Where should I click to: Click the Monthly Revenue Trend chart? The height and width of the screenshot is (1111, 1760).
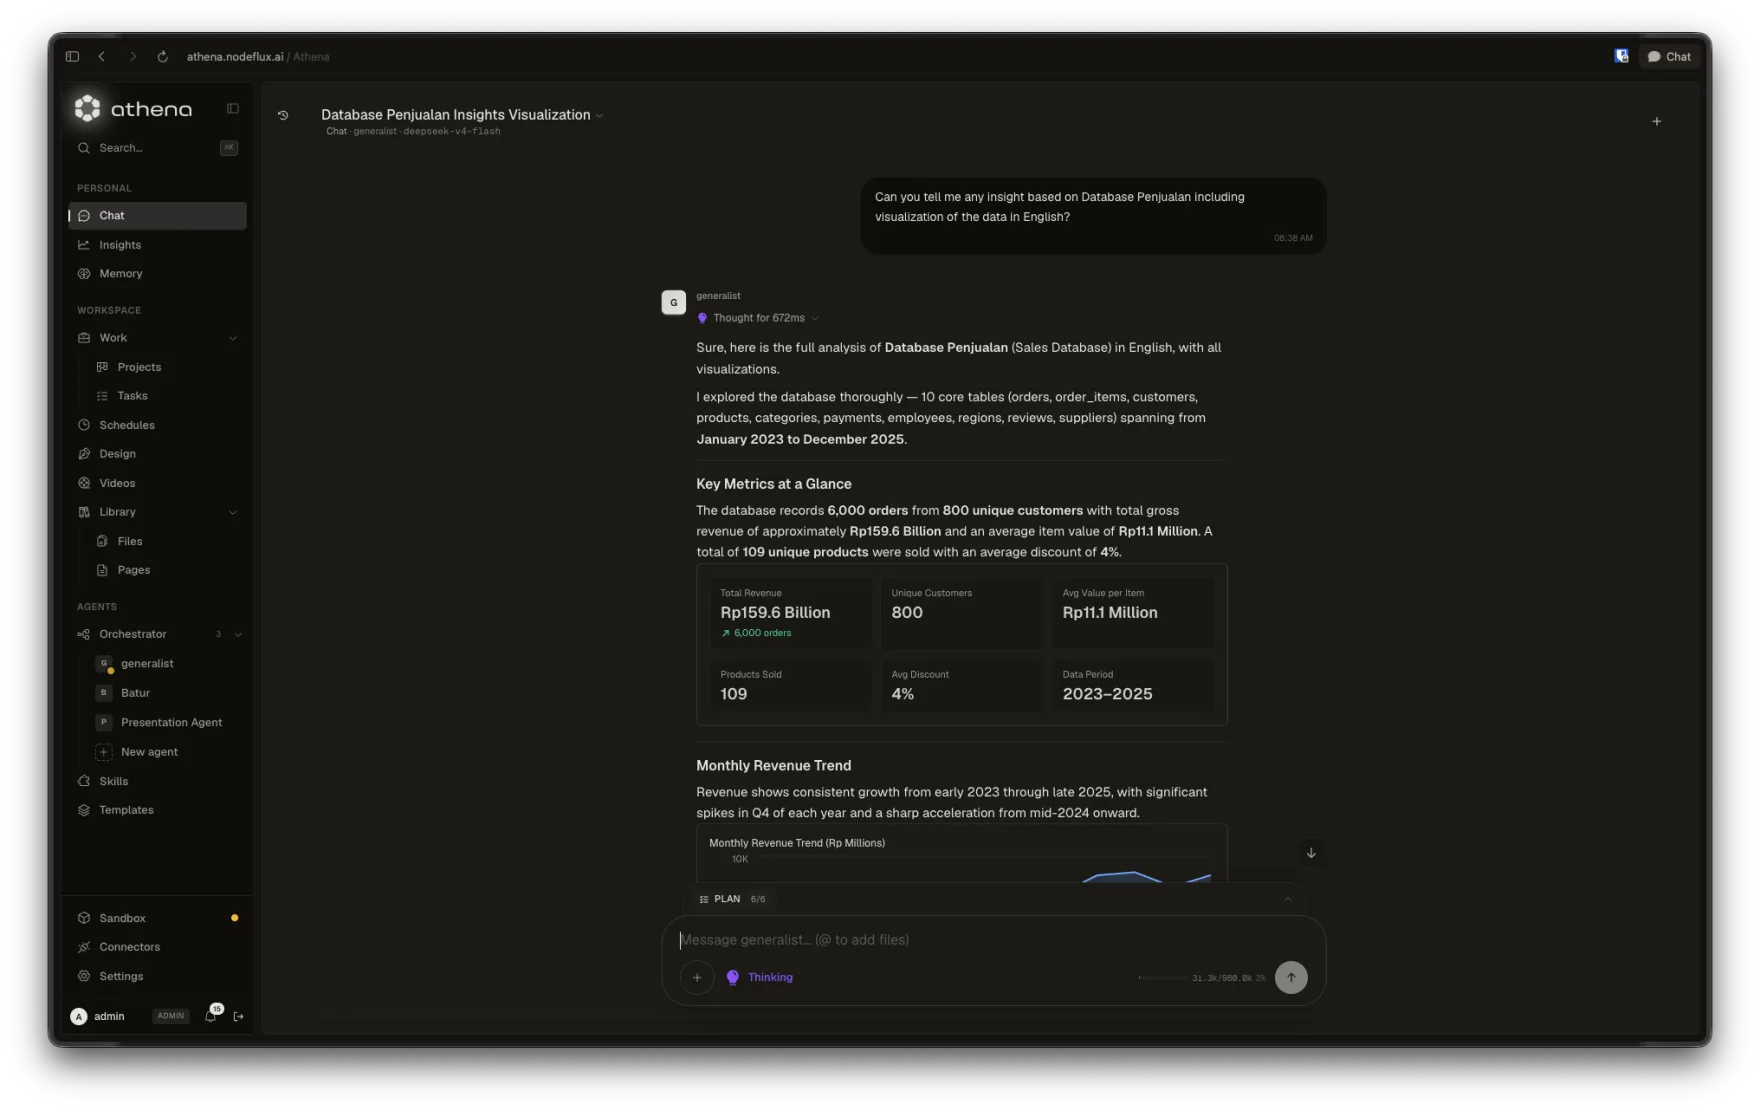click(962, 854)
